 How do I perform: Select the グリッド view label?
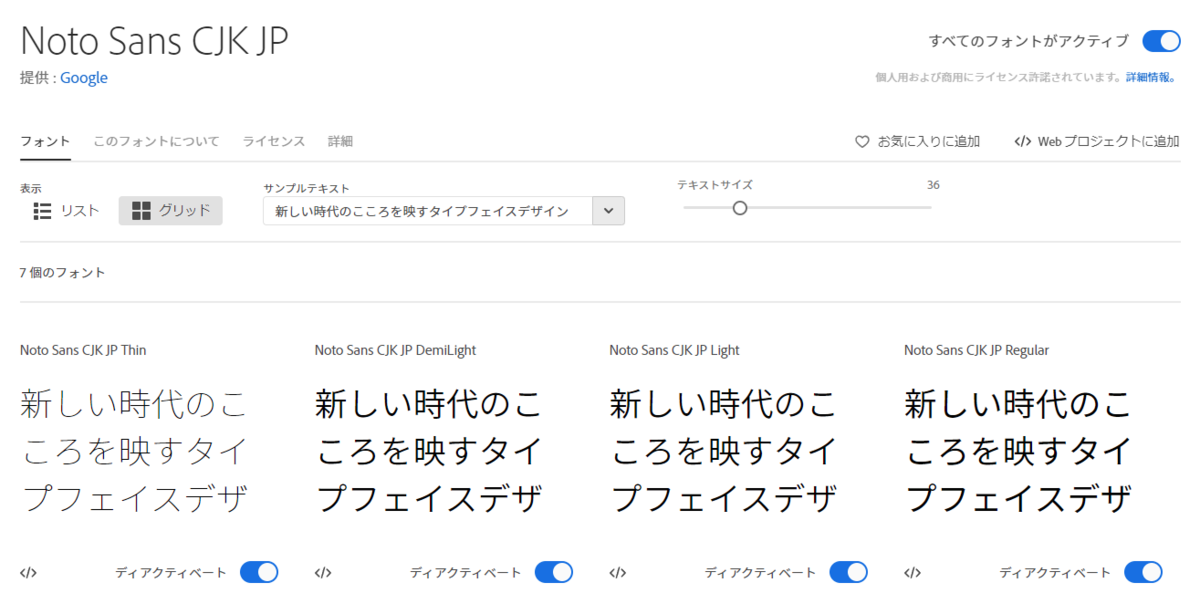185,211
